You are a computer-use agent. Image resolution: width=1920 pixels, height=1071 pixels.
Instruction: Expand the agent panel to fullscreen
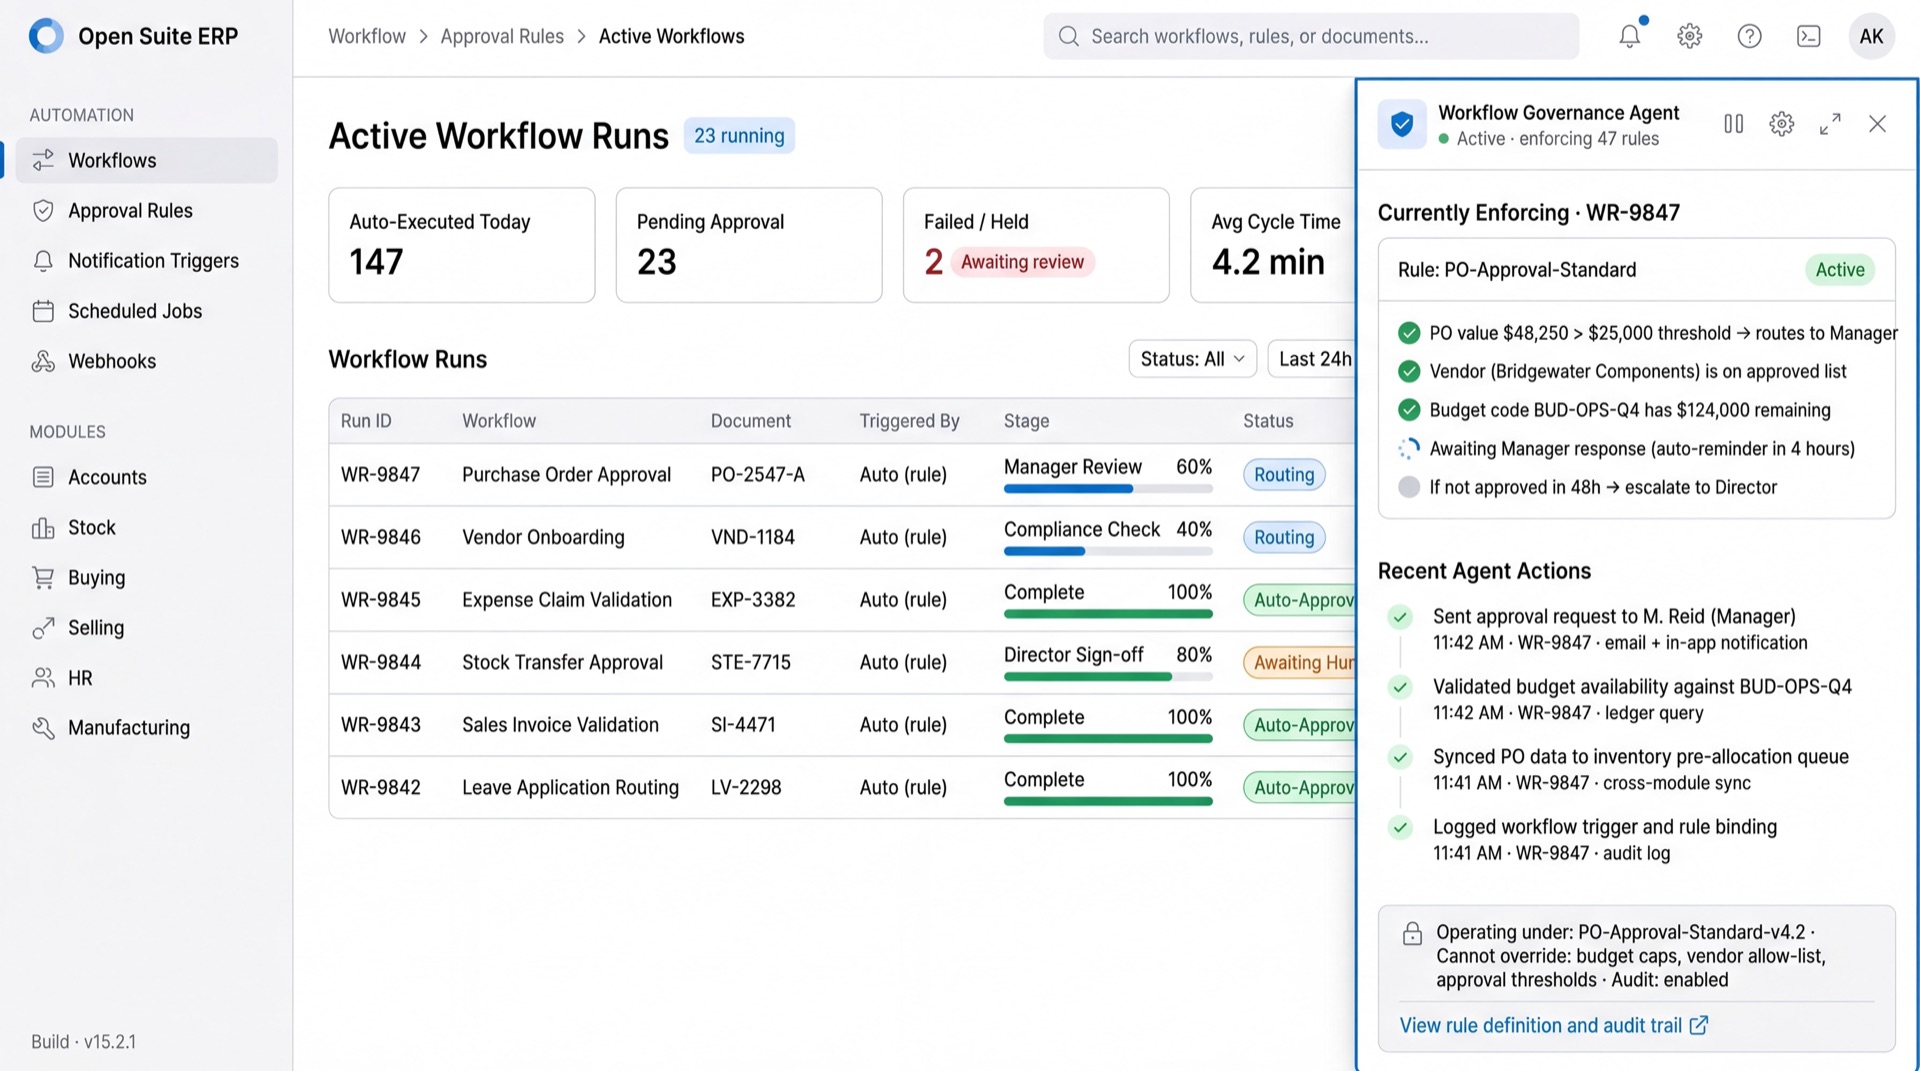tap(1830, 124)
